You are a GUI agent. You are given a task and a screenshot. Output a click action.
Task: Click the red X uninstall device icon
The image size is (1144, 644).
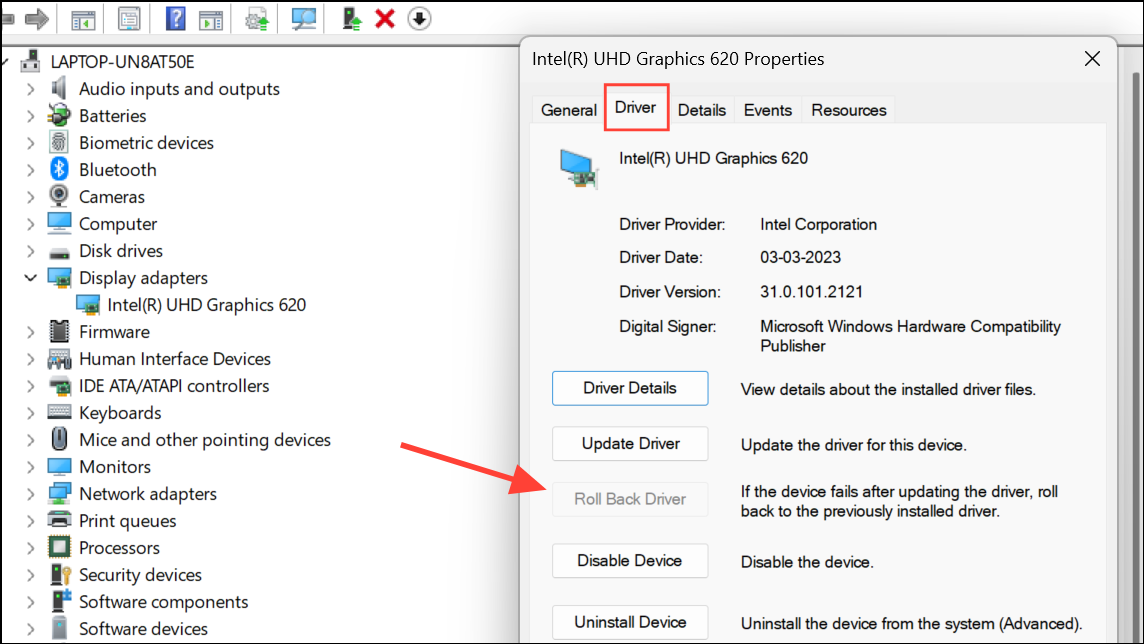(x=385, y=18)
